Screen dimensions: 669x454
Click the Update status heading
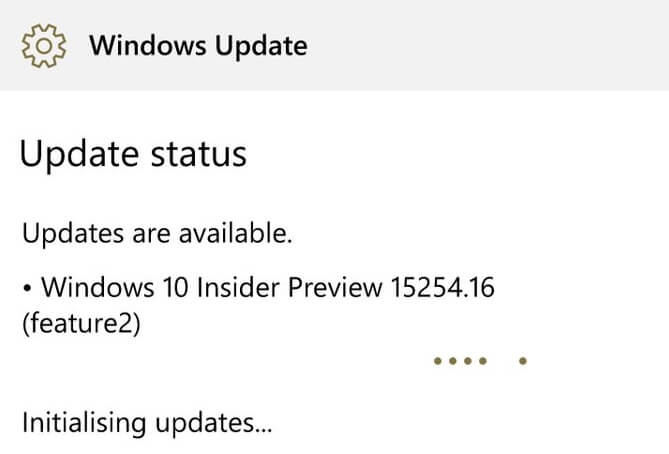click(x=133, y=154)
